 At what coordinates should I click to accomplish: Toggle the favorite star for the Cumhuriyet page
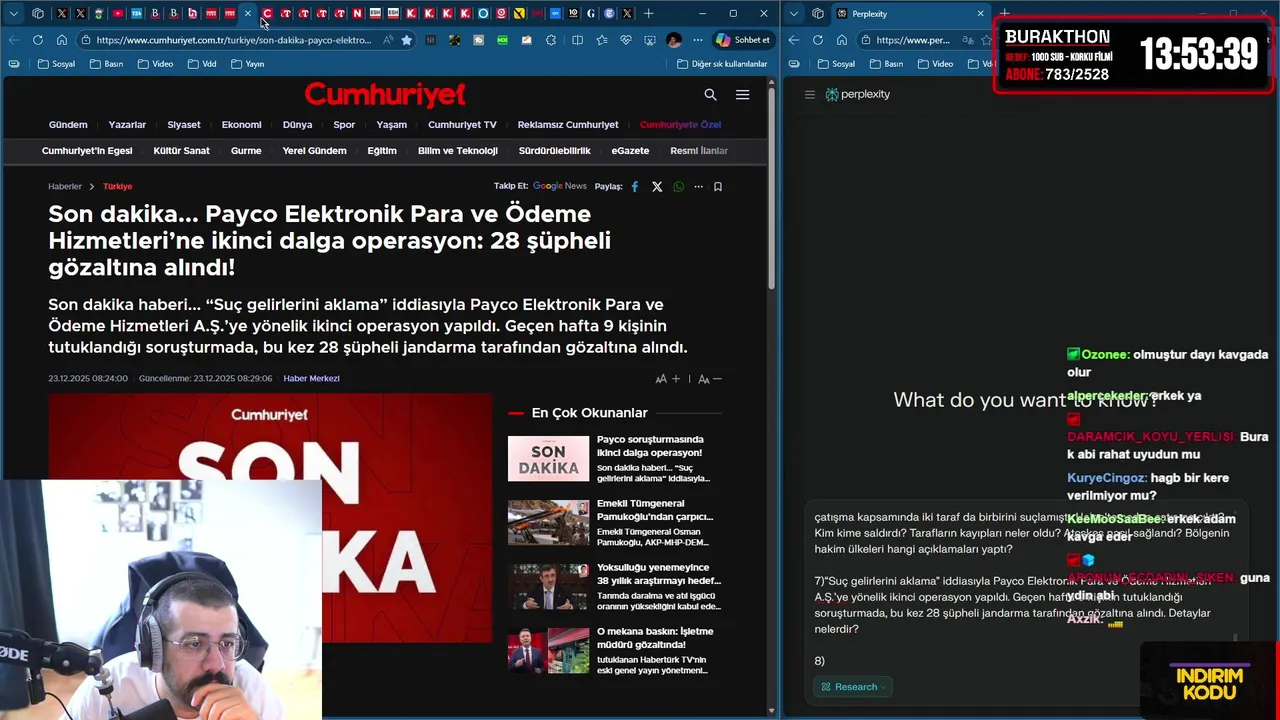coord(406,40)
